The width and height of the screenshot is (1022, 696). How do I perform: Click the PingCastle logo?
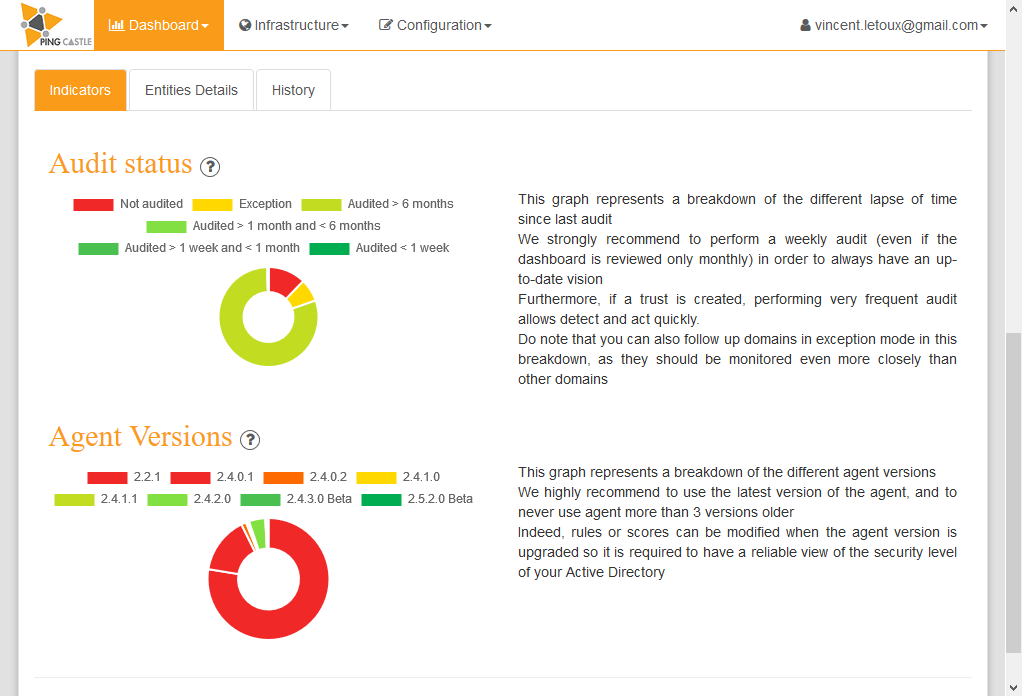coord(56,25)
